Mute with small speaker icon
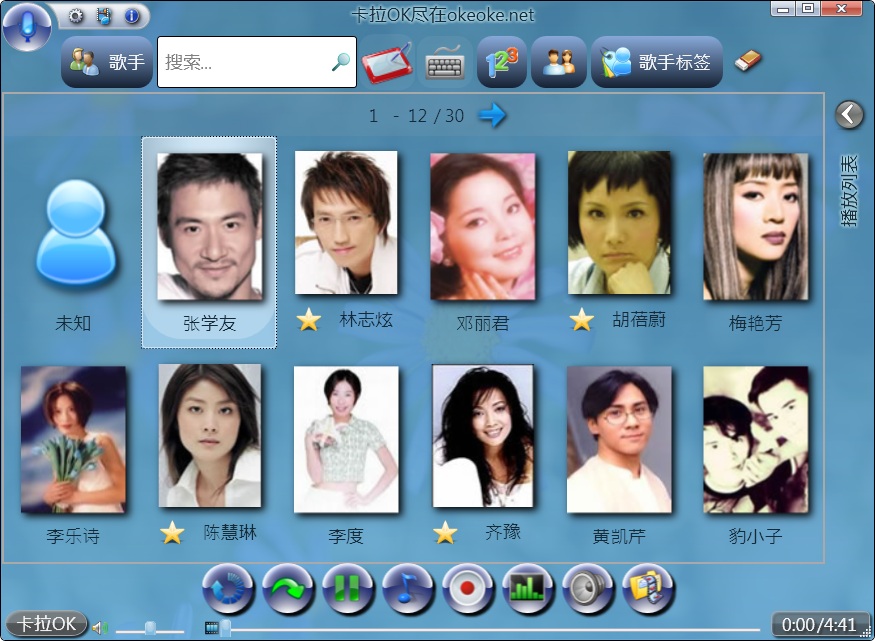This screenshot has height=641, width=875. 100,628
